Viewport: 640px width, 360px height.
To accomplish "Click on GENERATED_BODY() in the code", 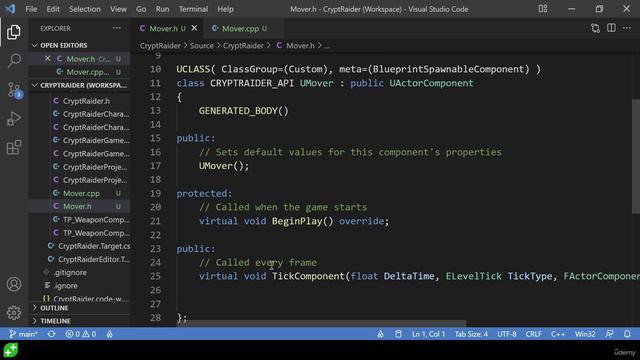I will [x=244, y=111].
